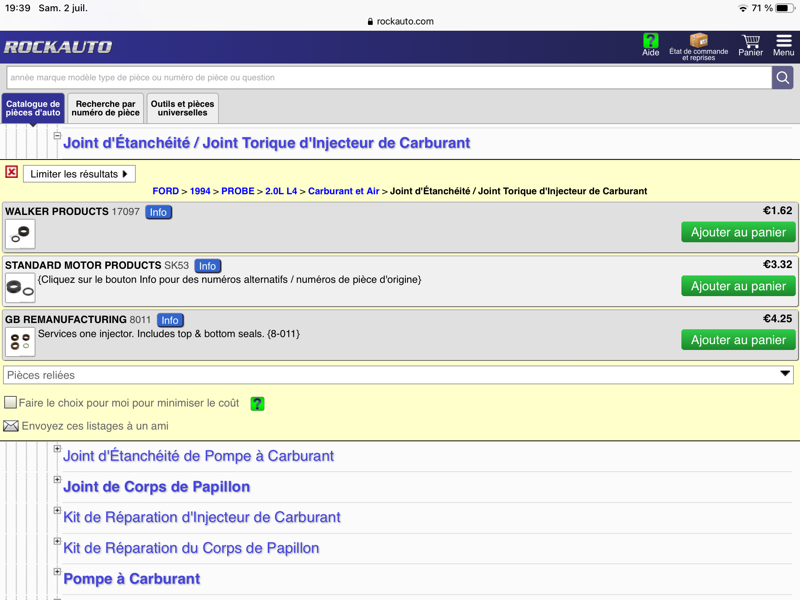Switch to Recherche par numéro de pièce tab
Image resolution: width=800 pixels, height=600 pixels.
(x=106, y=108)
